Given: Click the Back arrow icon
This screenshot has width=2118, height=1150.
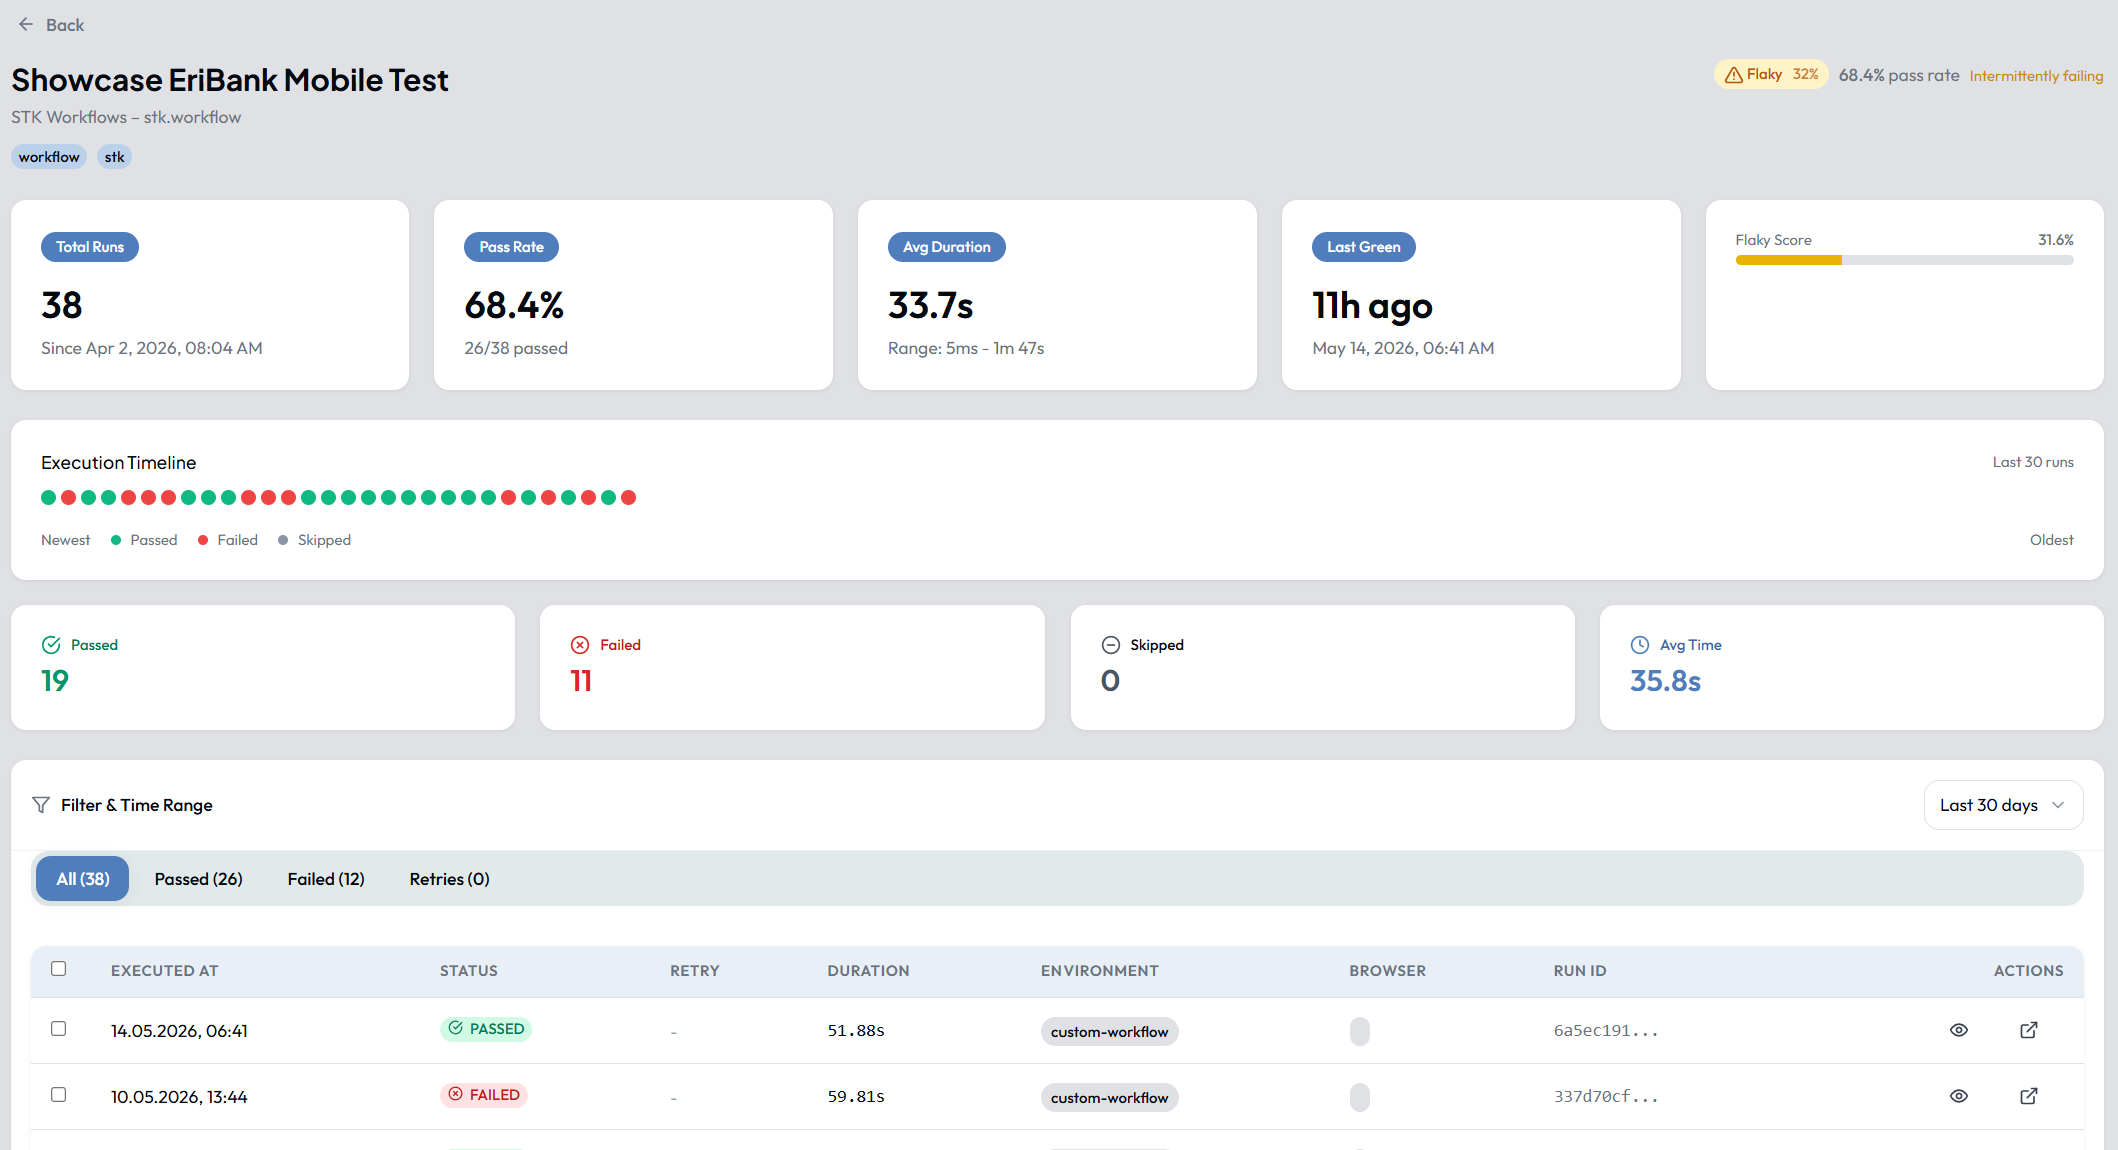Looking at the screenshot, I should (x=26, y=25).
